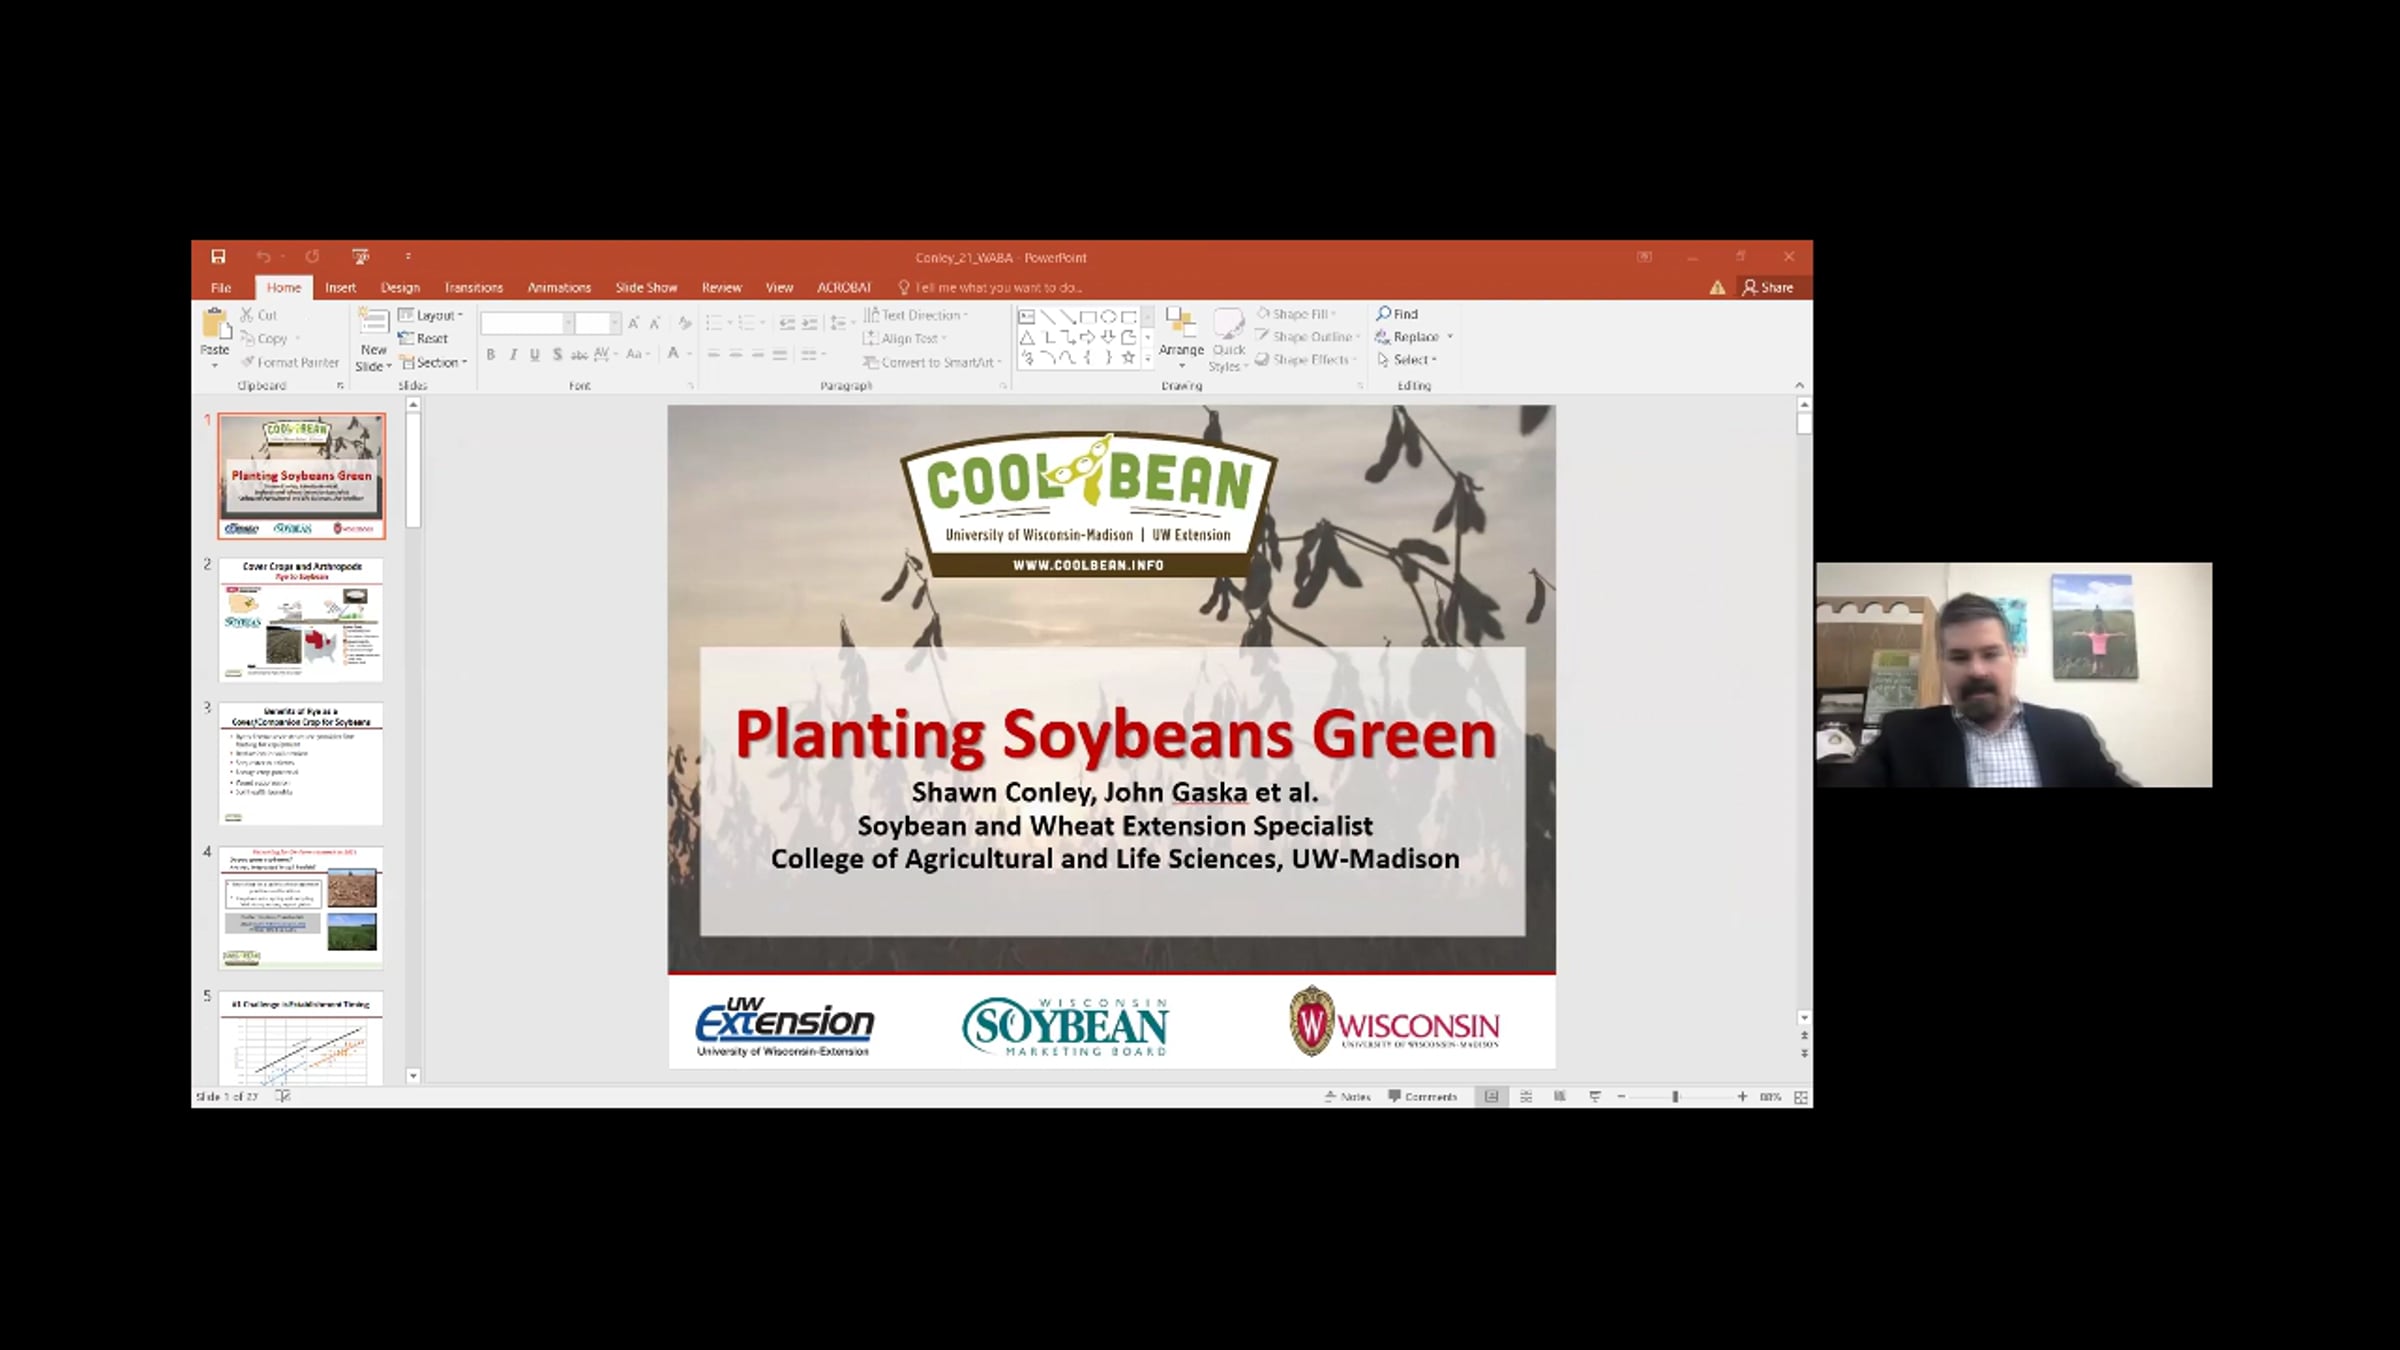This screenshot has height=1350, width=2400.
Task: Apply bullet list formatting
Action: pyautogui.click(x=714, y=323)
